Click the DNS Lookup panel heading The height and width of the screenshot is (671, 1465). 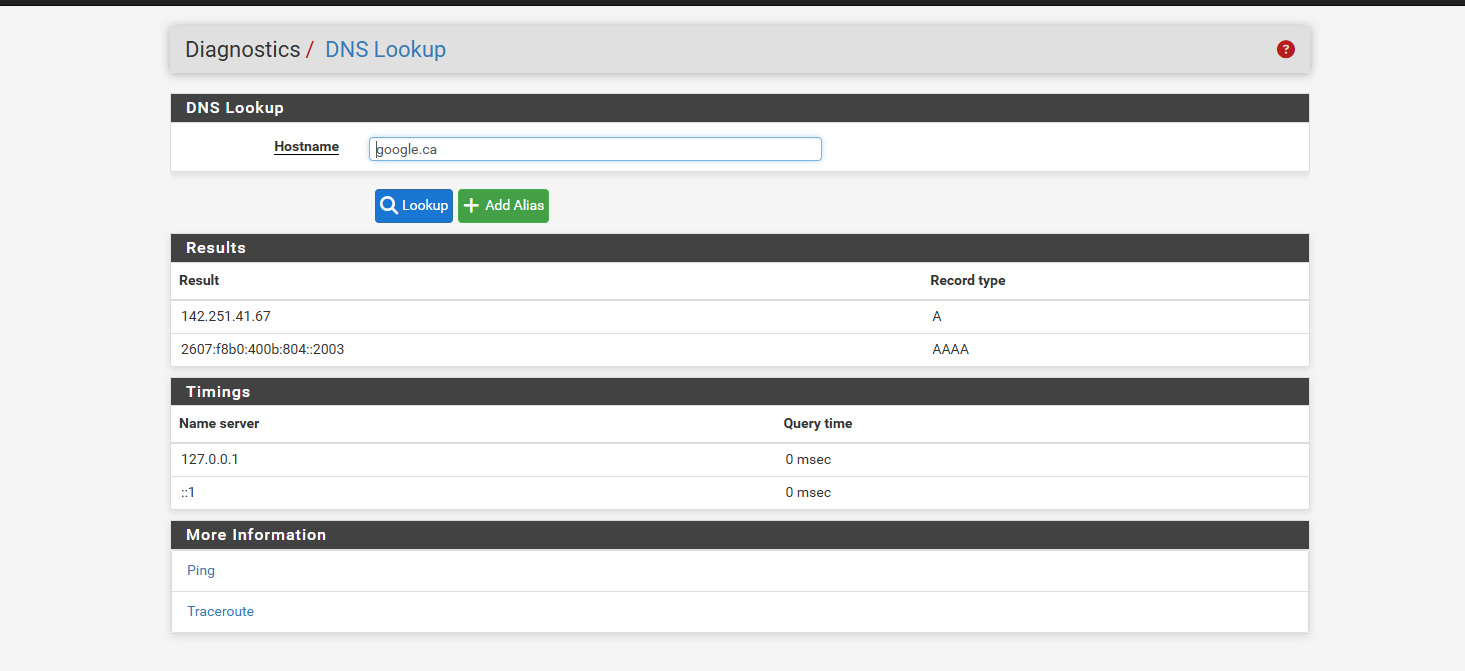(x=235, y=108)
